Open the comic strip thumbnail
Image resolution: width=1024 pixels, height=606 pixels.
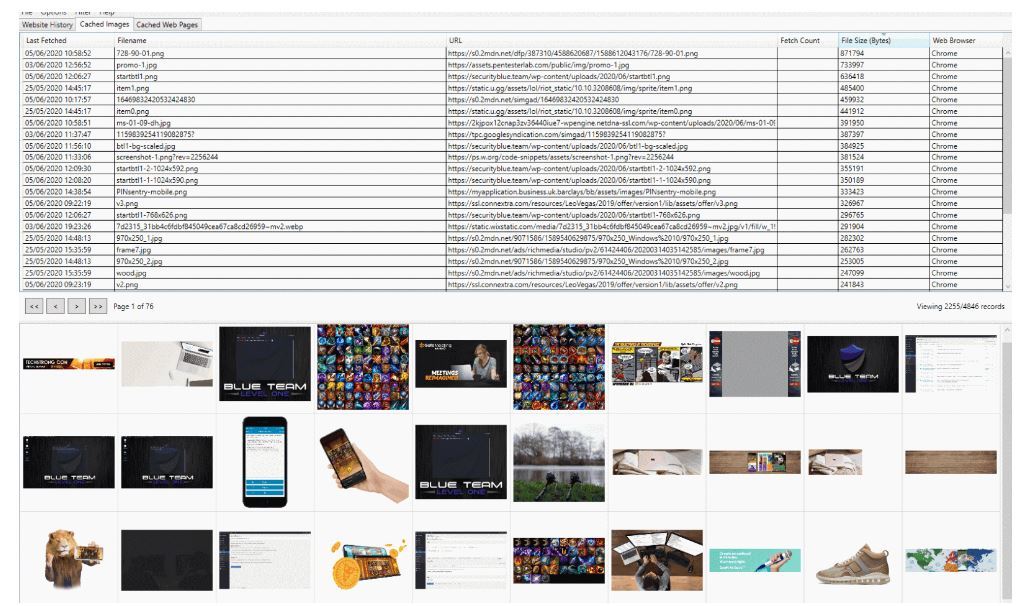coord(657,362)
